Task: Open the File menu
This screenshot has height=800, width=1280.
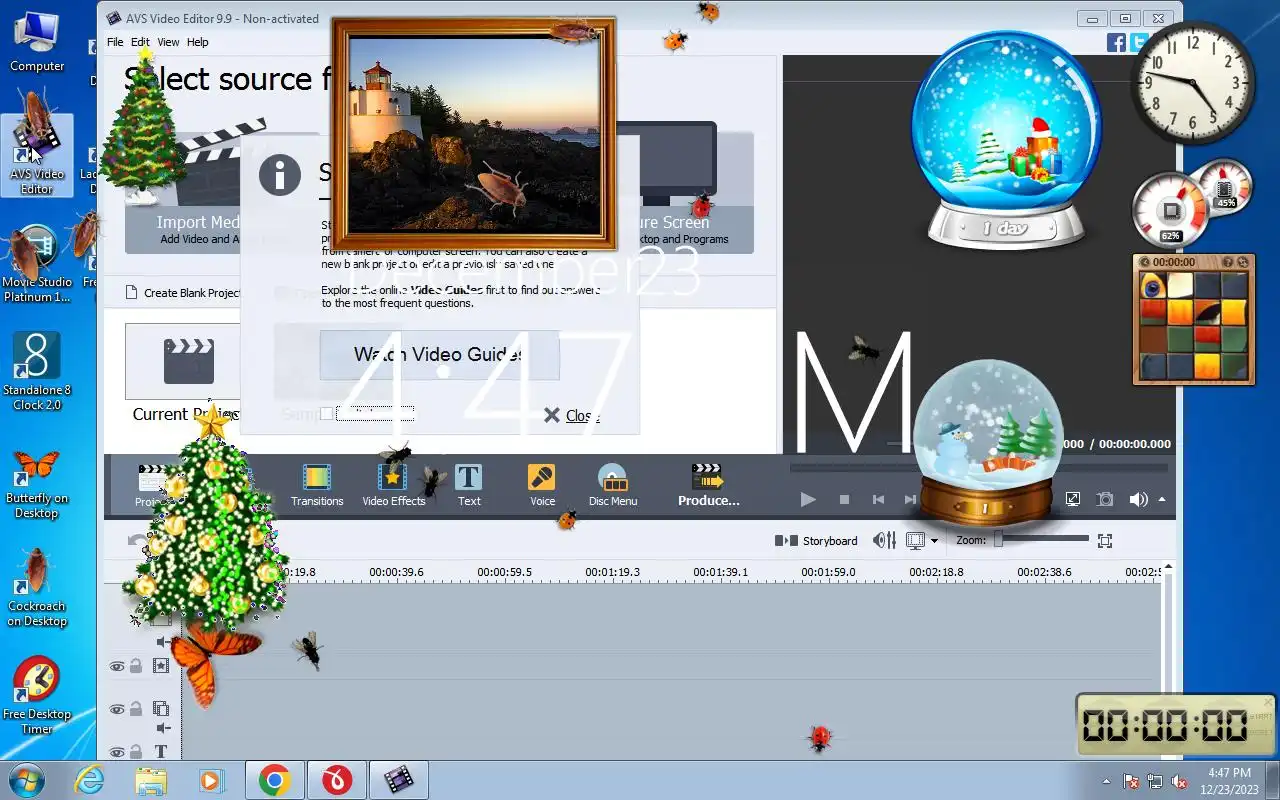Action: pyautogui.click(x=115, y=42)
